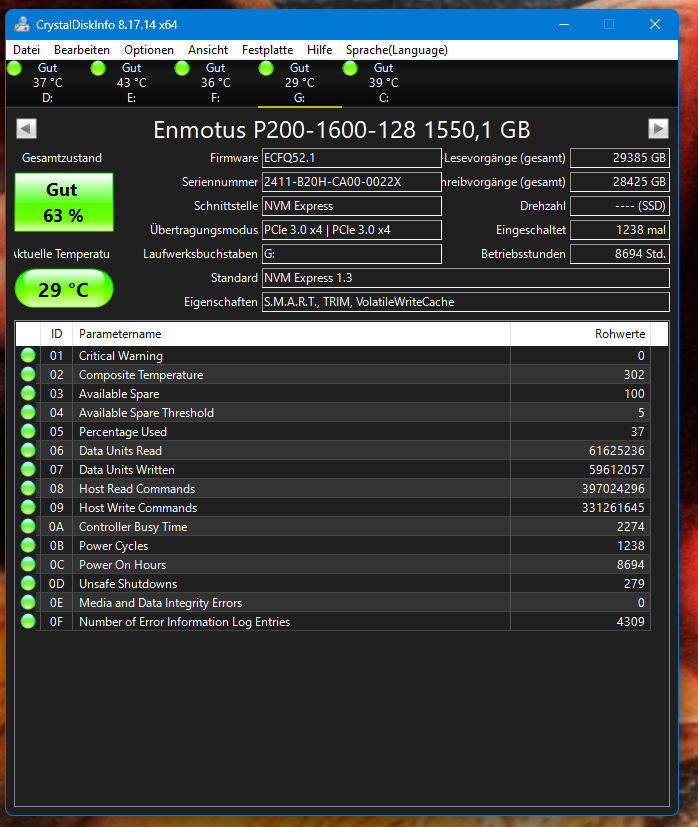698x827 pixels.
Task: Click the Gut 63 % health status button
Action: pyautogui.click(x=64, y=202)
